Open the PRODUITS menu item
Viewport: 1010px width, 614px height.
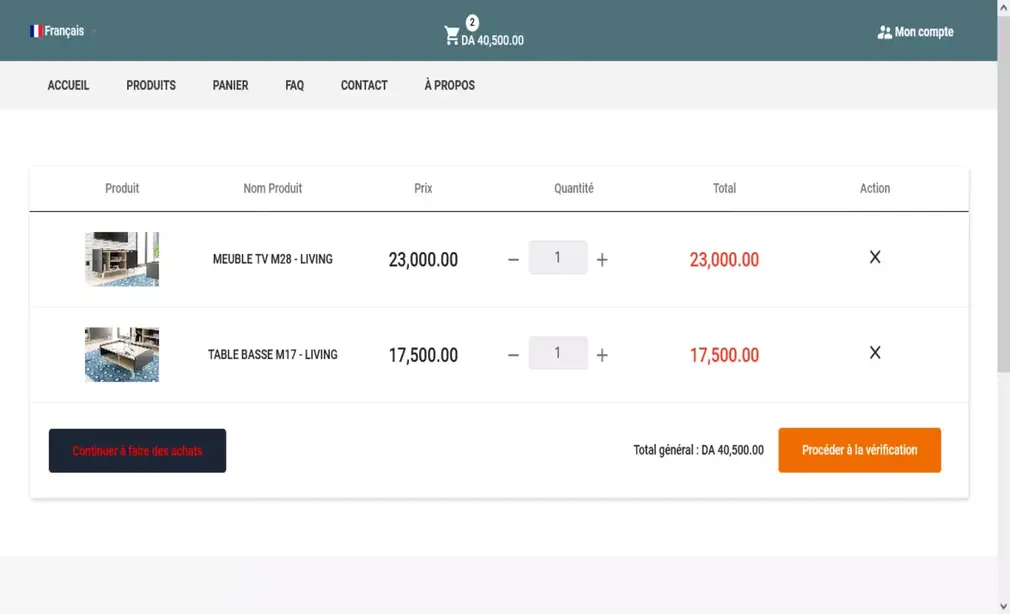[151, 85]
